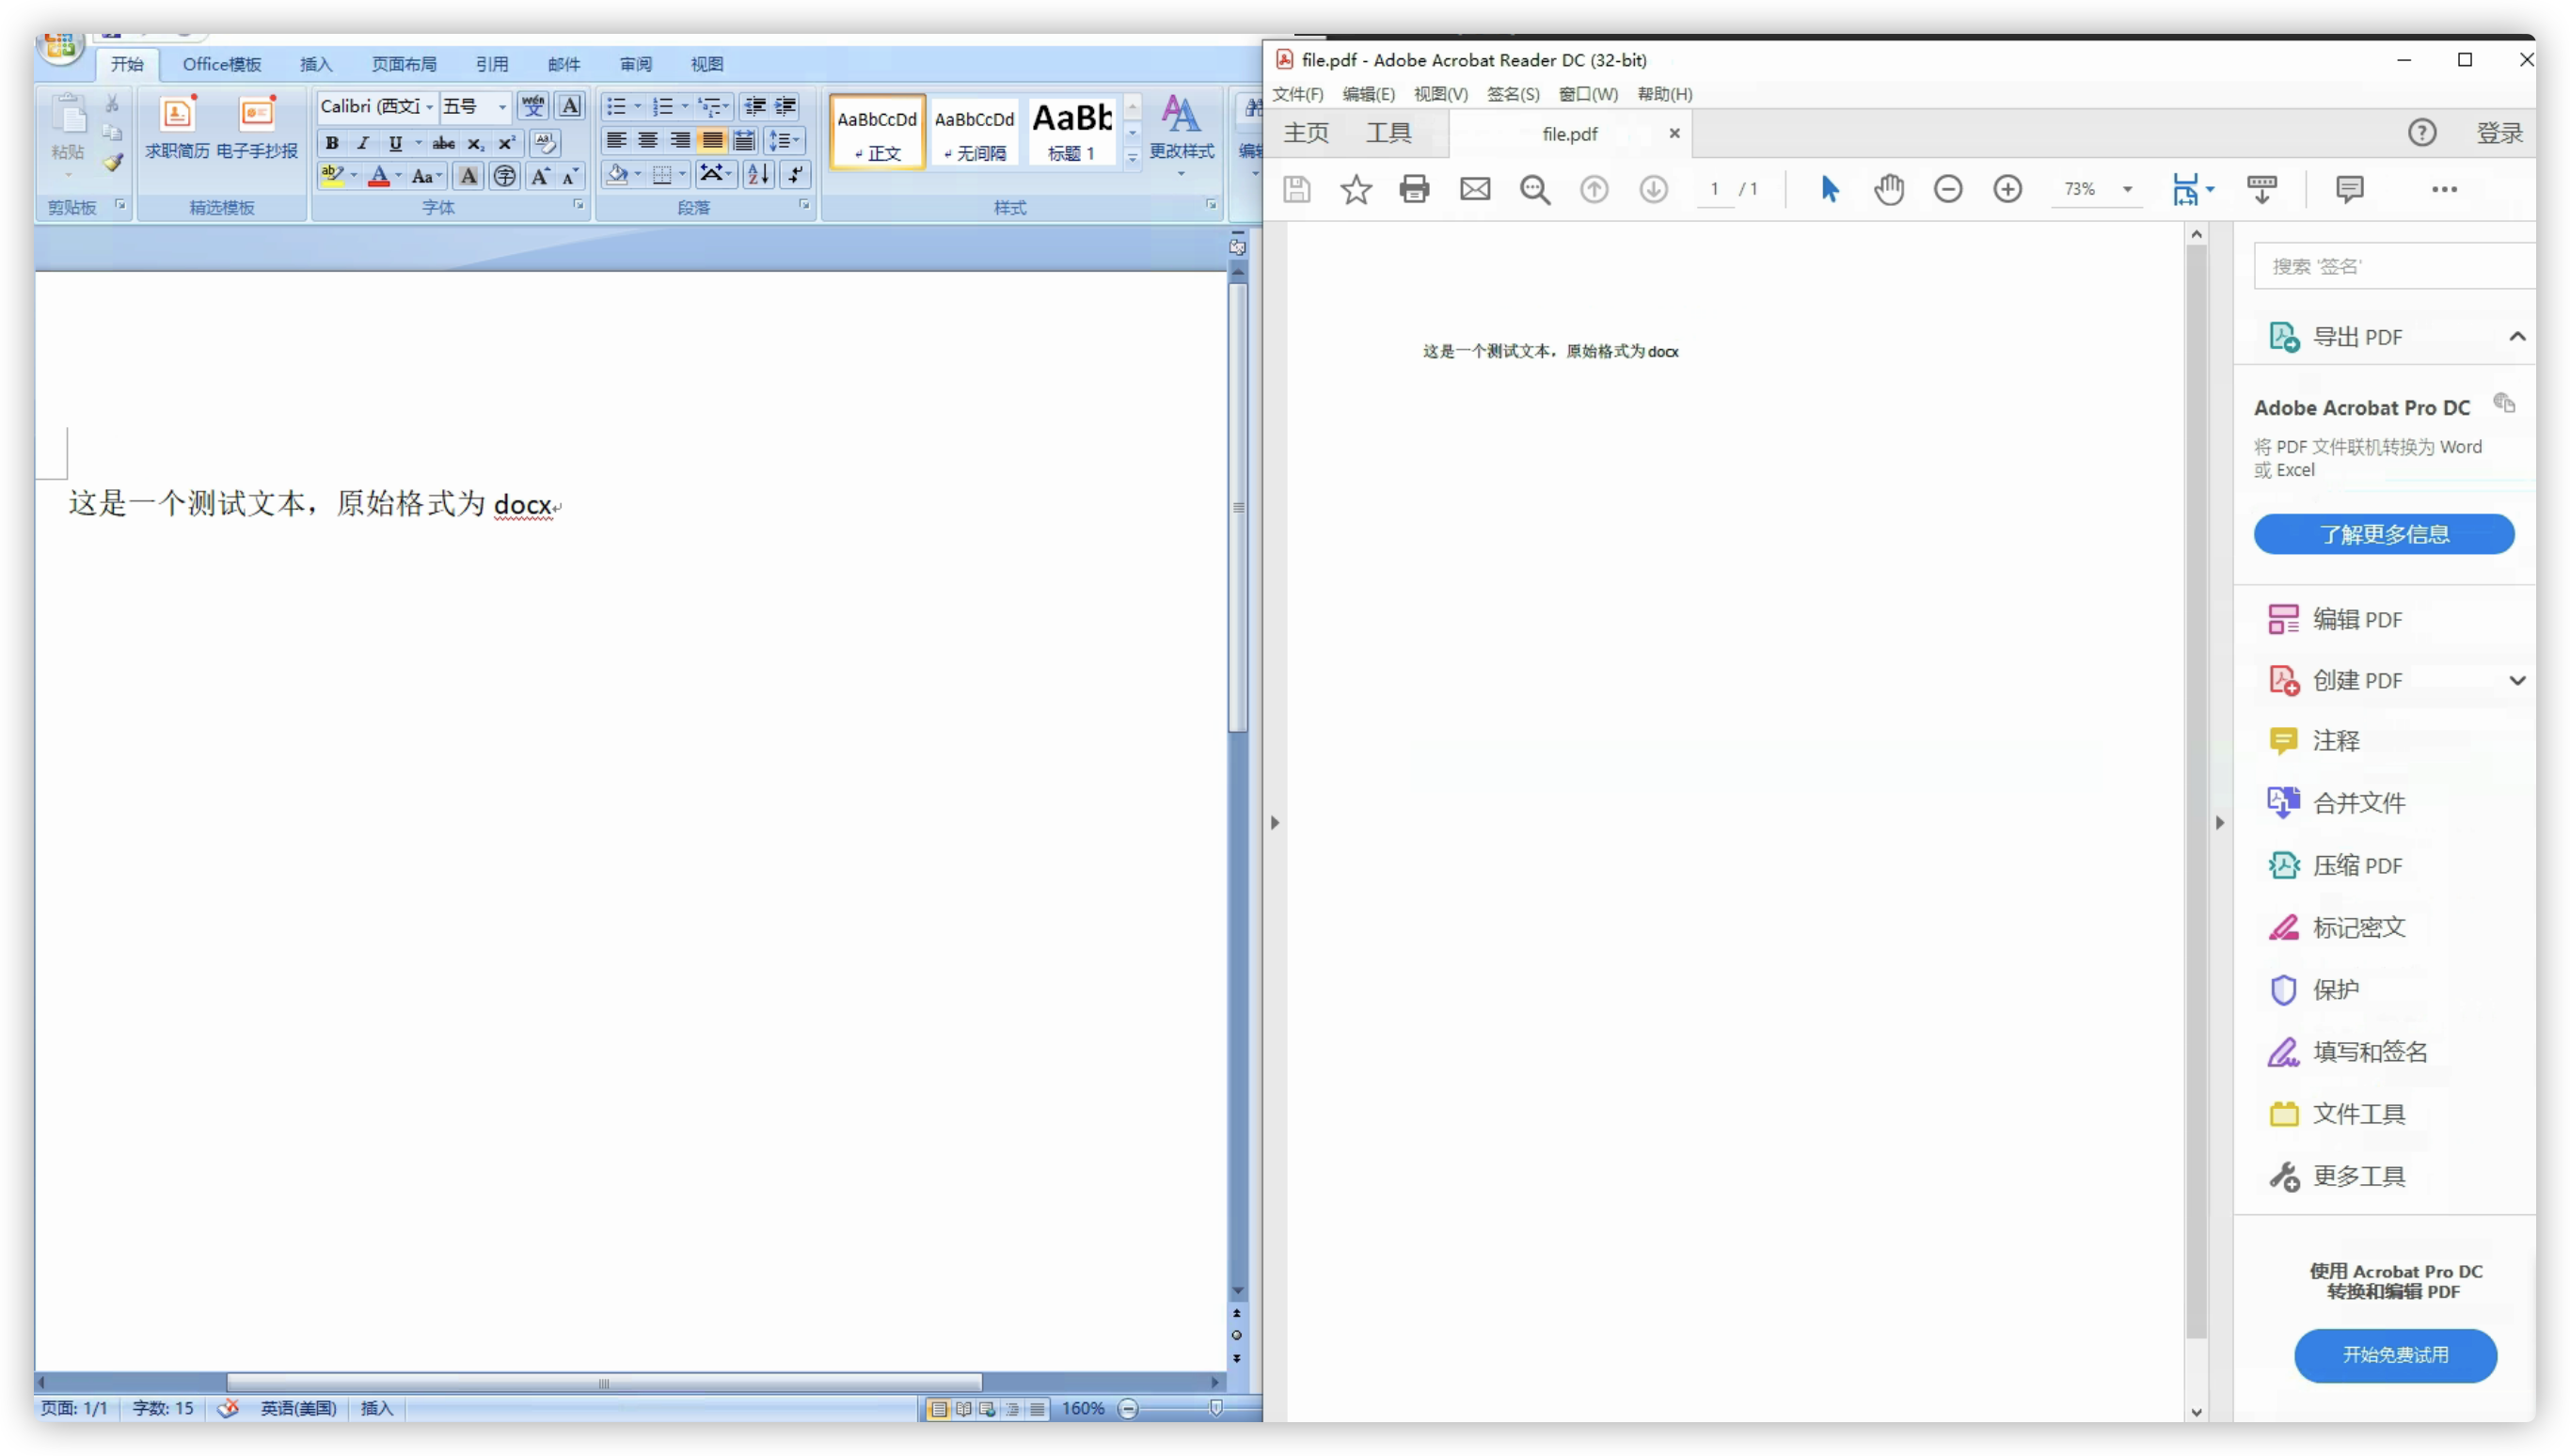Expand the 创建 PDF section chevron

[x=2517, y=680]
